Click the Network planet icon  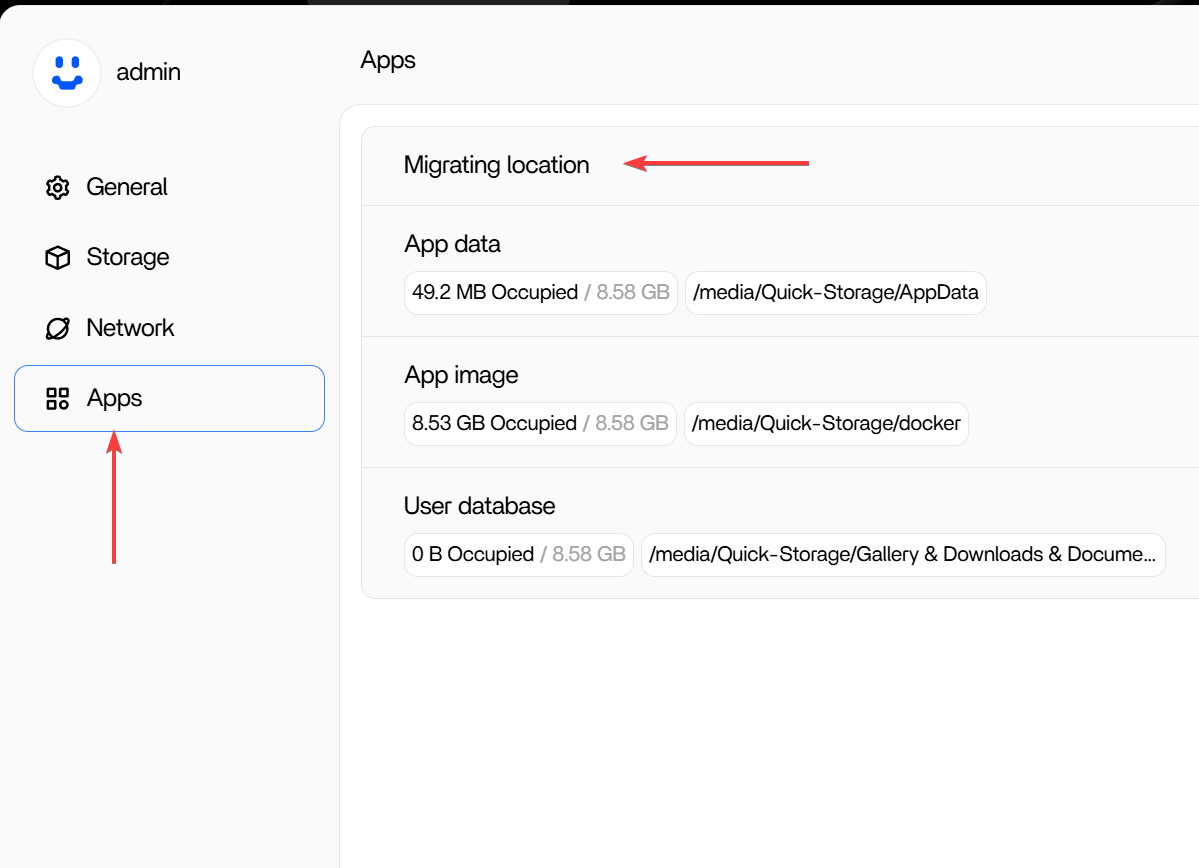(57, 328)
